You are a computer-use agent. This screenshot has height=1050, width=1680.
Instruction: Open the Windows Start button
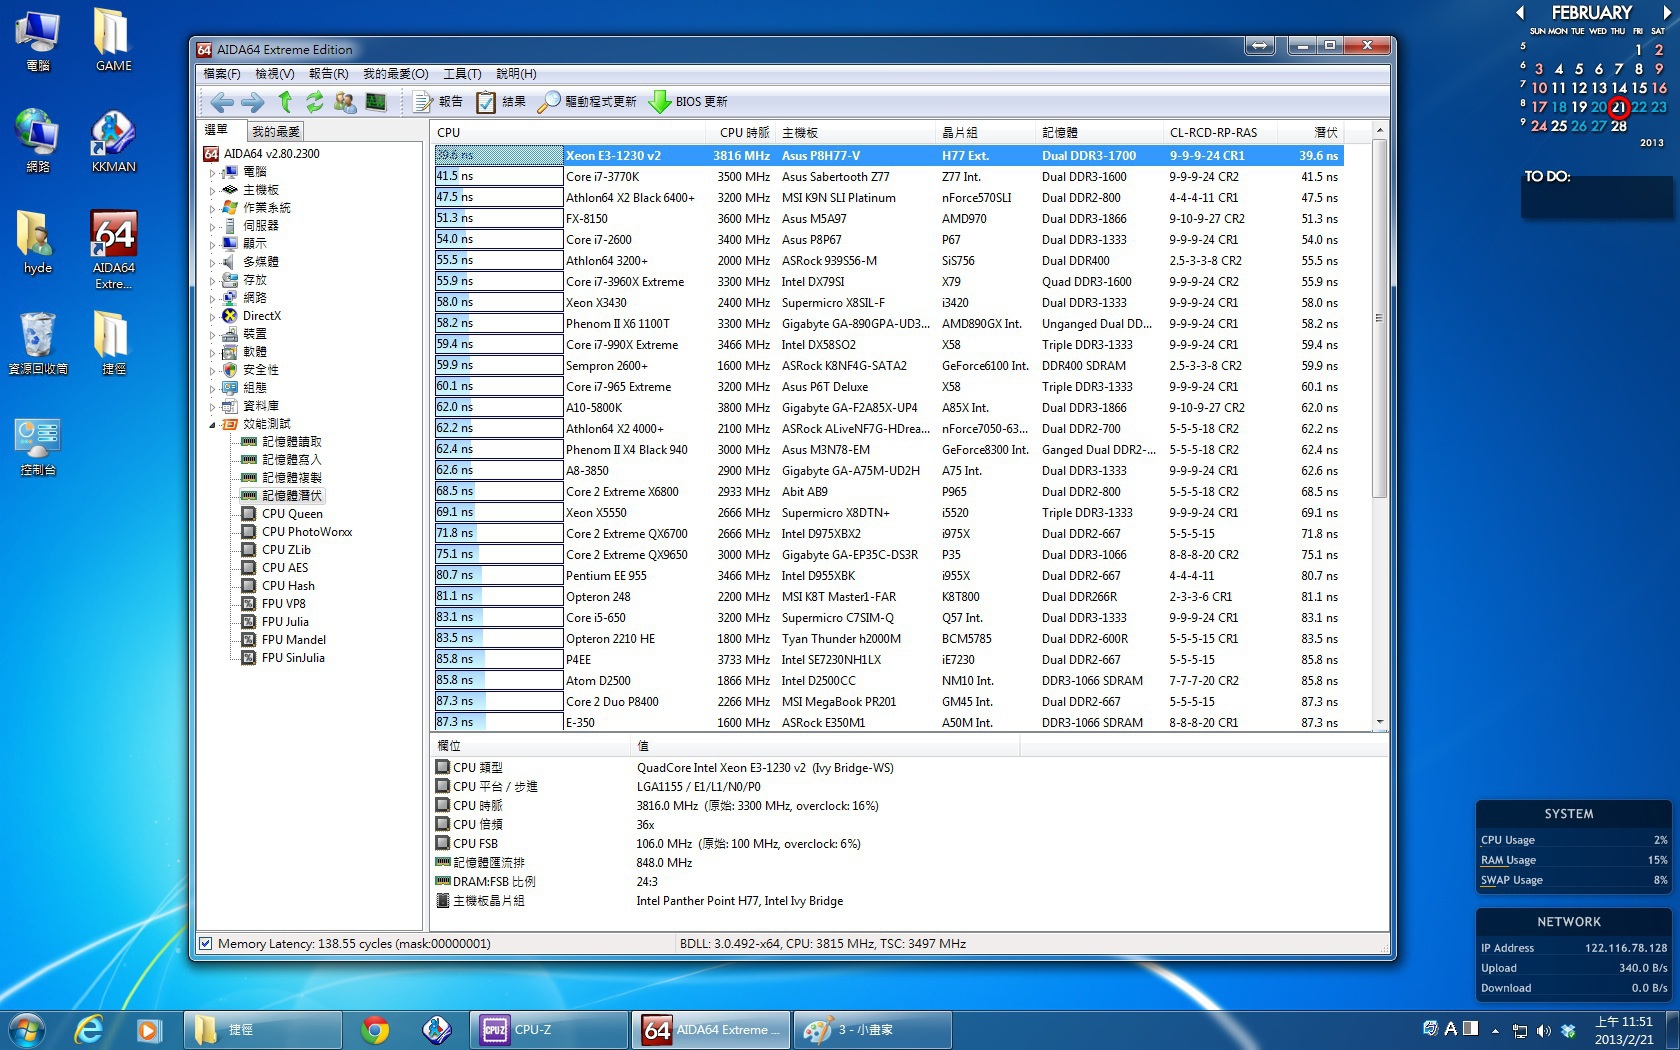coord(27,1029)
